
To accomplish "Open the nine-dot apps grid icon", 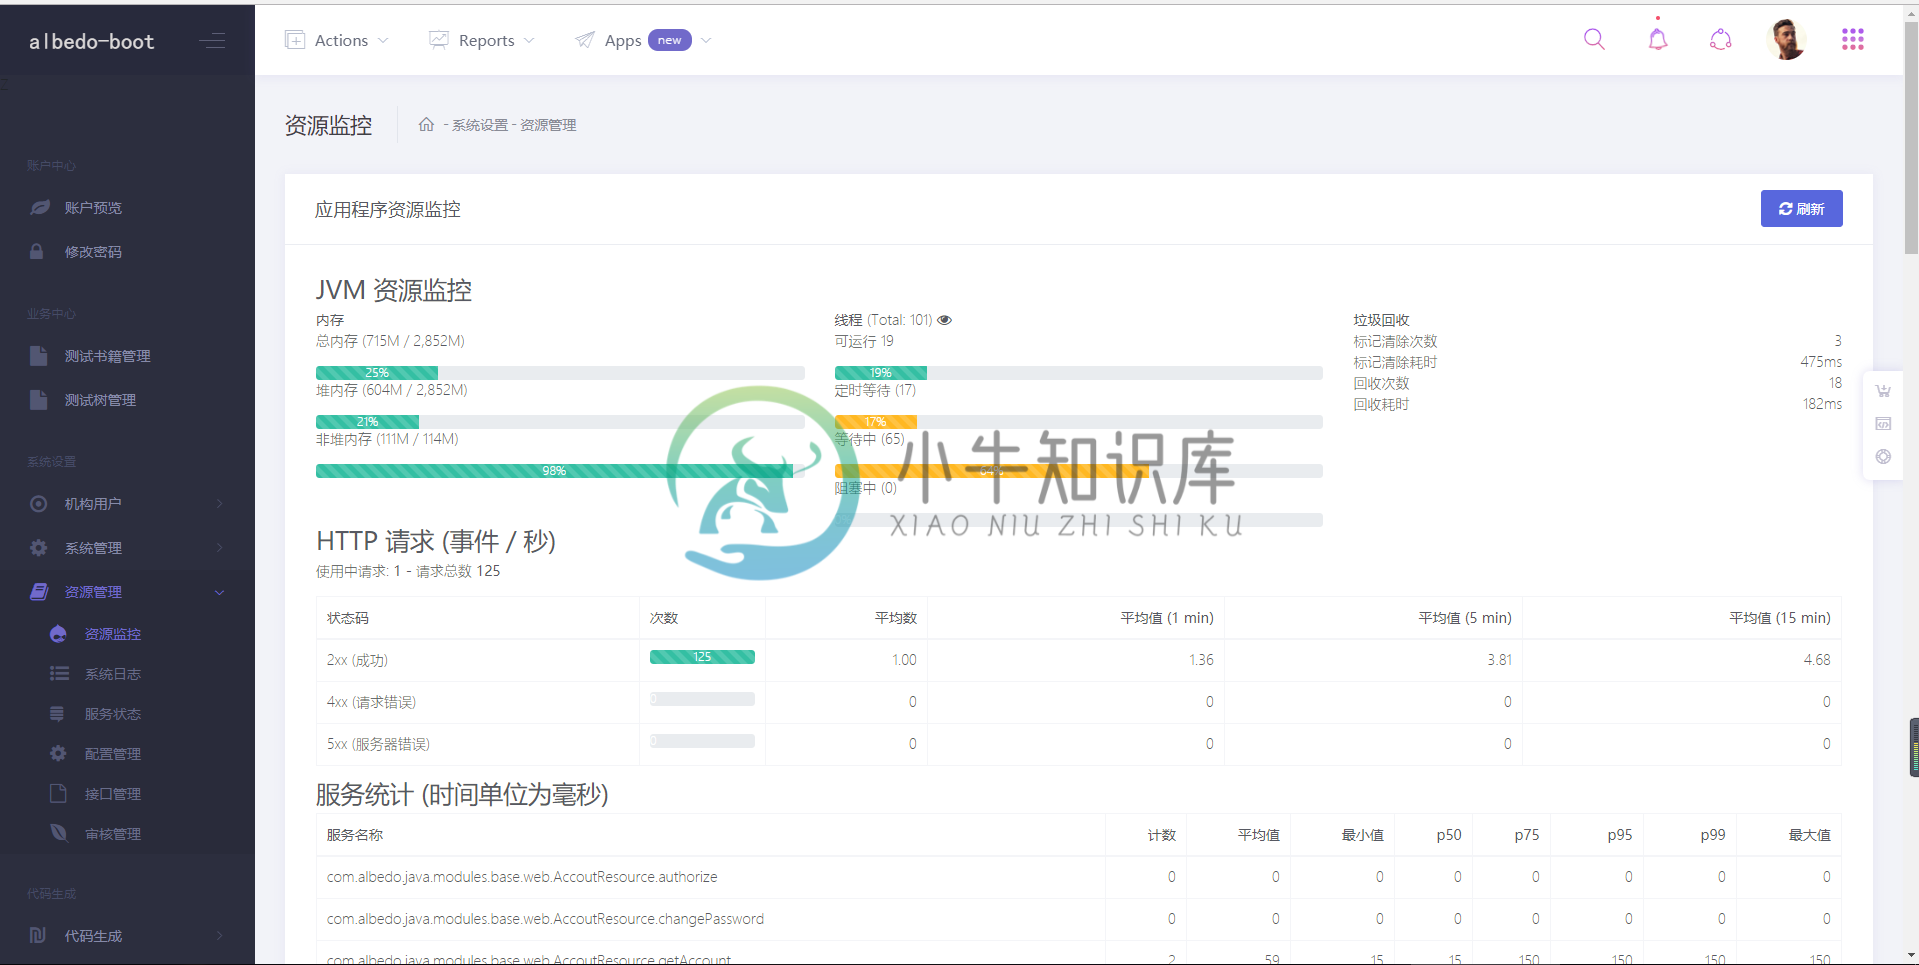I will [x=1853, y=40].
